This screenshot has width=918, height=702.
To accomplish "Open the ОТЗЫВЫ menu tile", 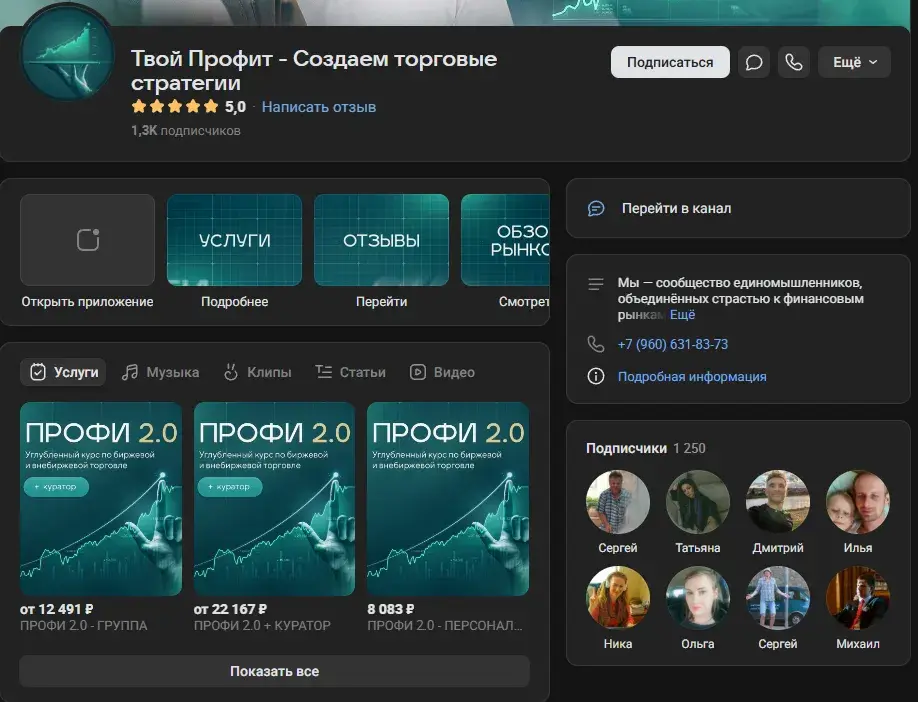I will [x=381, y=240].
